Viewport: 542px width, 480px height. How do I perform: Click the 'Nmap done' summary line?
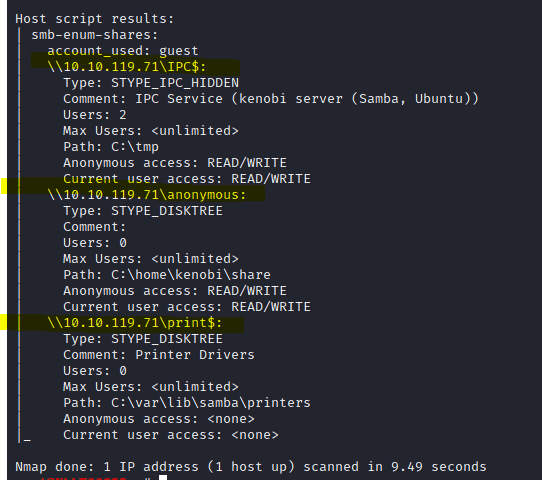tap(251, 467)
